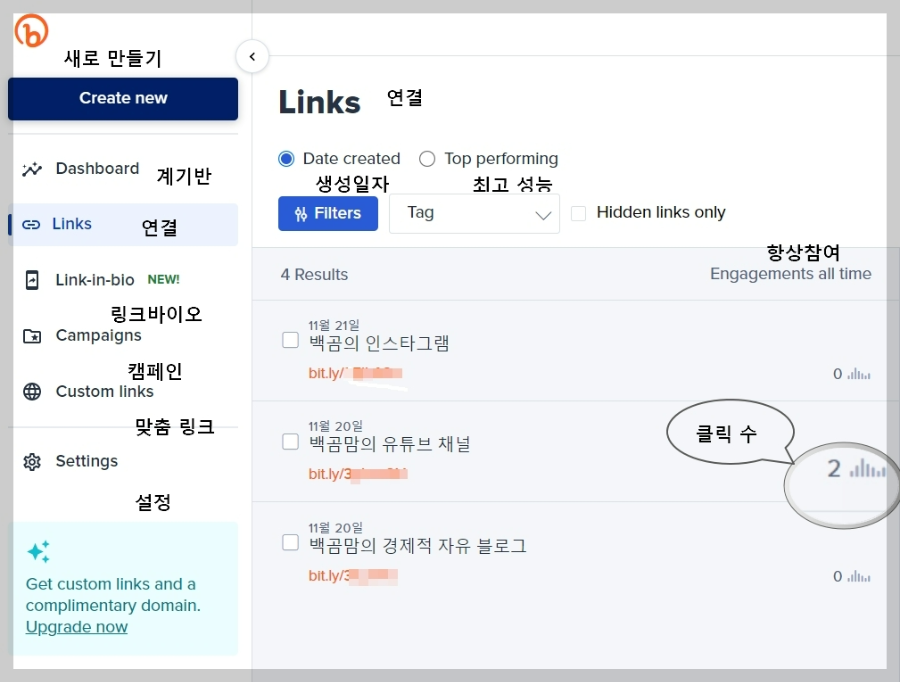
Task: Select the Top performing radio button
Action: point(427,159)
